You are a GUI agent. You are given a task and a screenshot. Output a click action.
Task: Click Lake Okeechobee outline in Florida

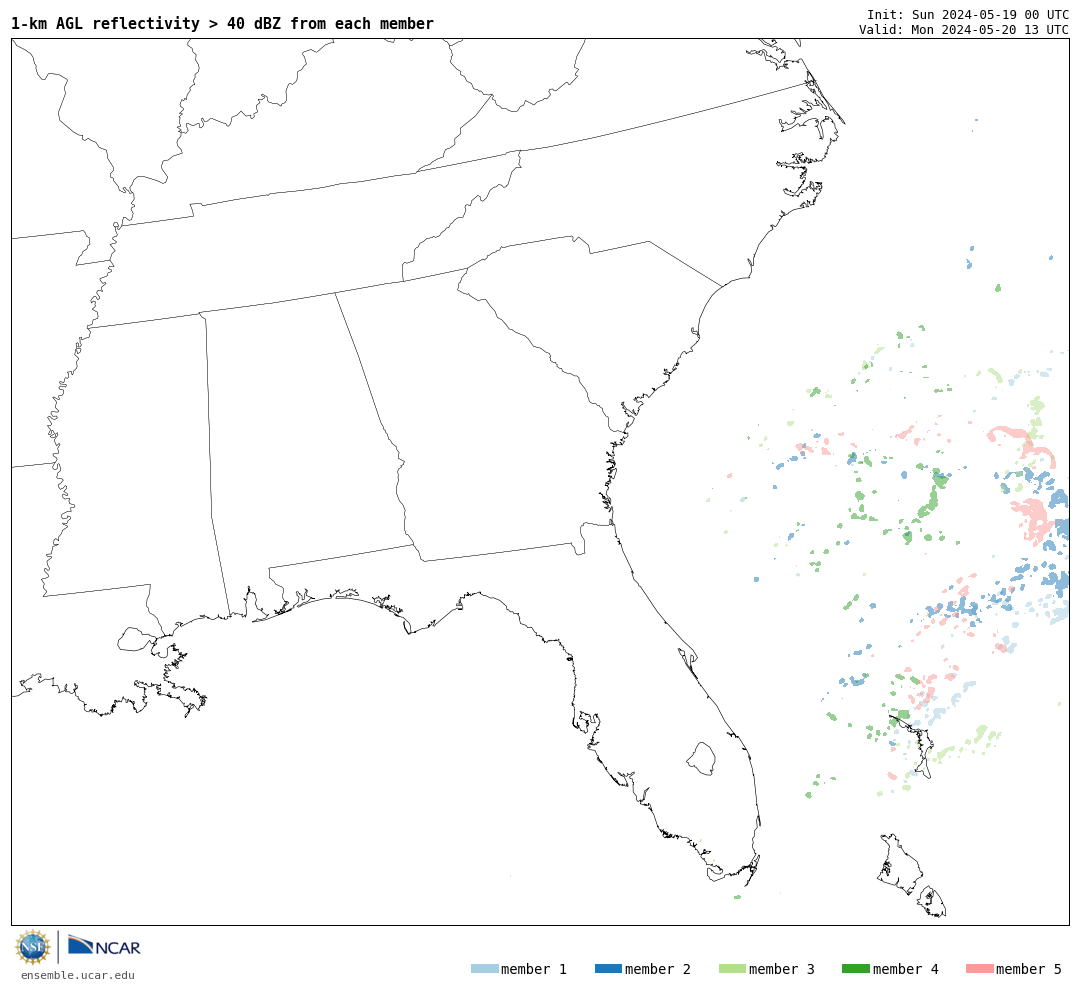click(701, 759)
